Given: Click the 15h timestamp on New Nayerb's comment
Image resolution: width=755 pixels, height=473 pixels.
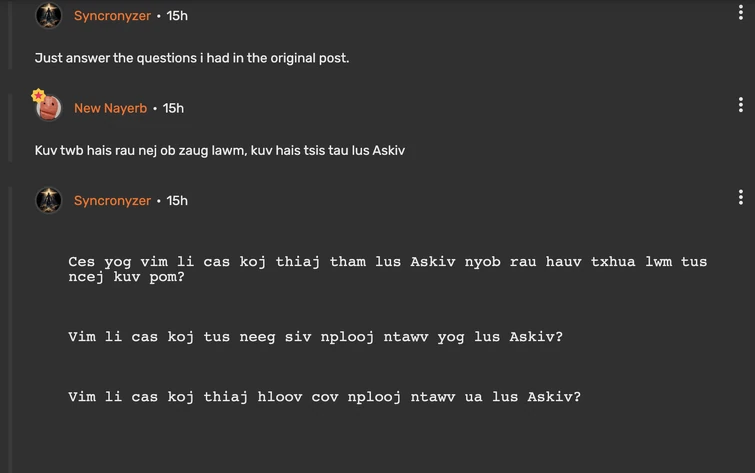Looking at the screenshot, I should (173, 108).
